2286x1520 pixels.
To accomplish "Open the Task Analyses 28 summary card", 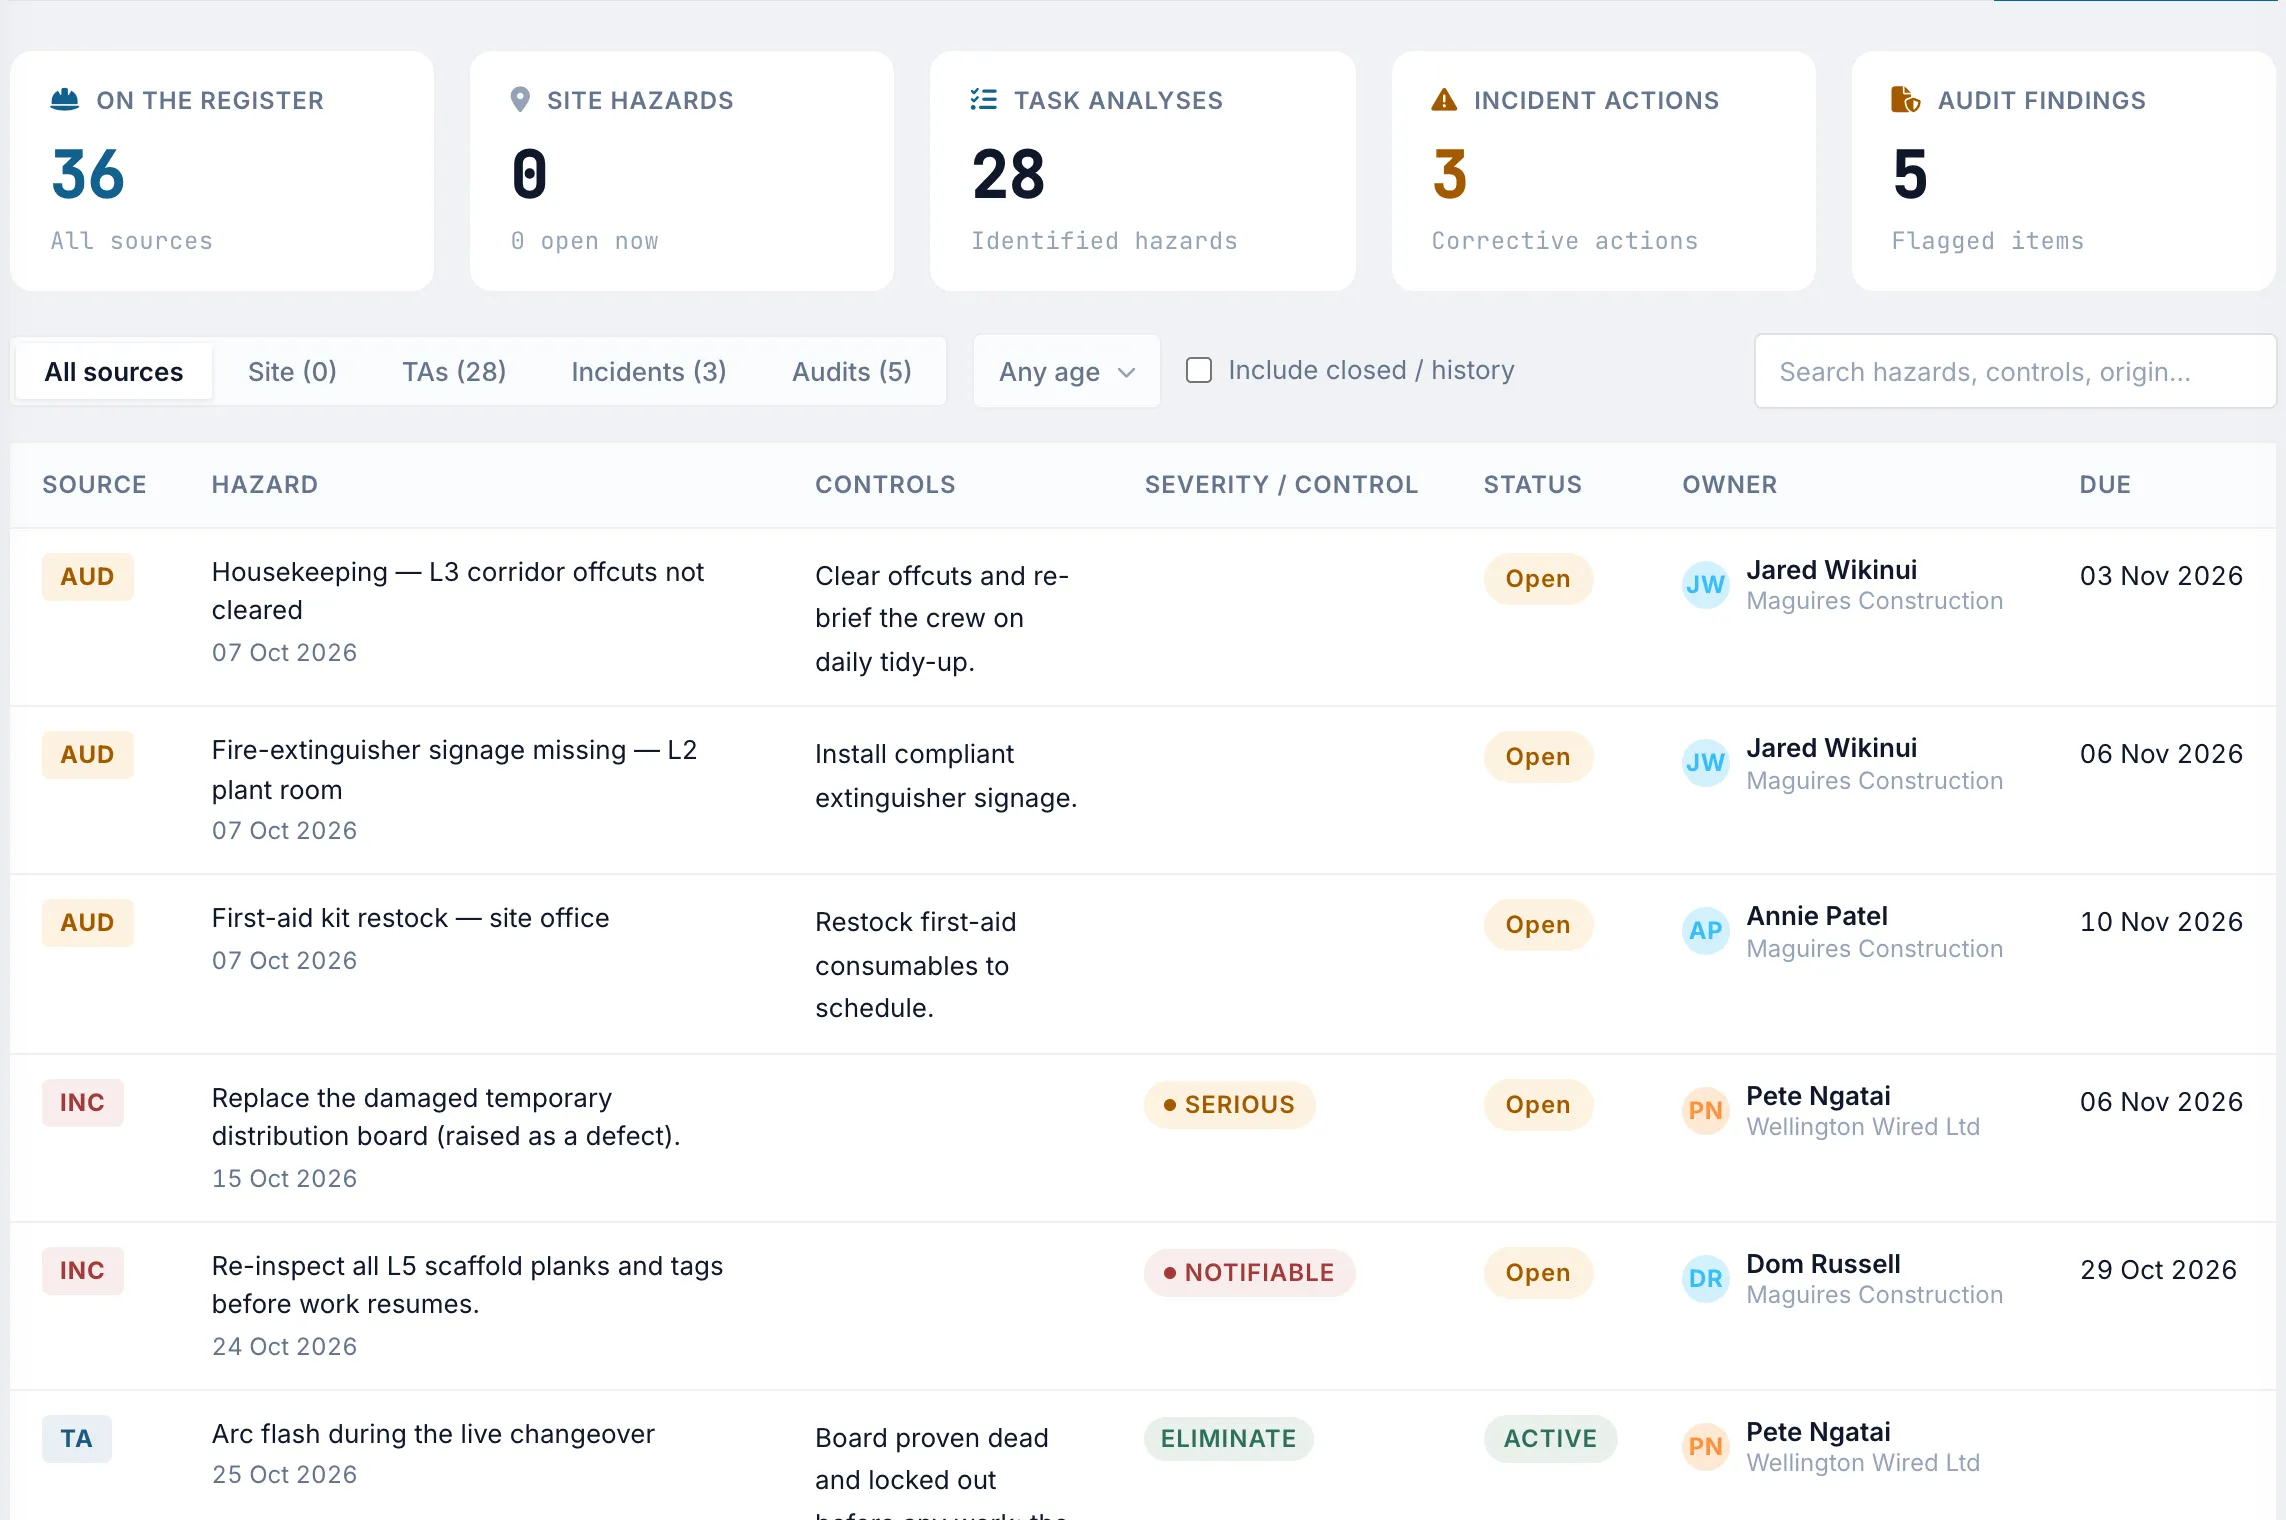I will tap(1143, 171).
